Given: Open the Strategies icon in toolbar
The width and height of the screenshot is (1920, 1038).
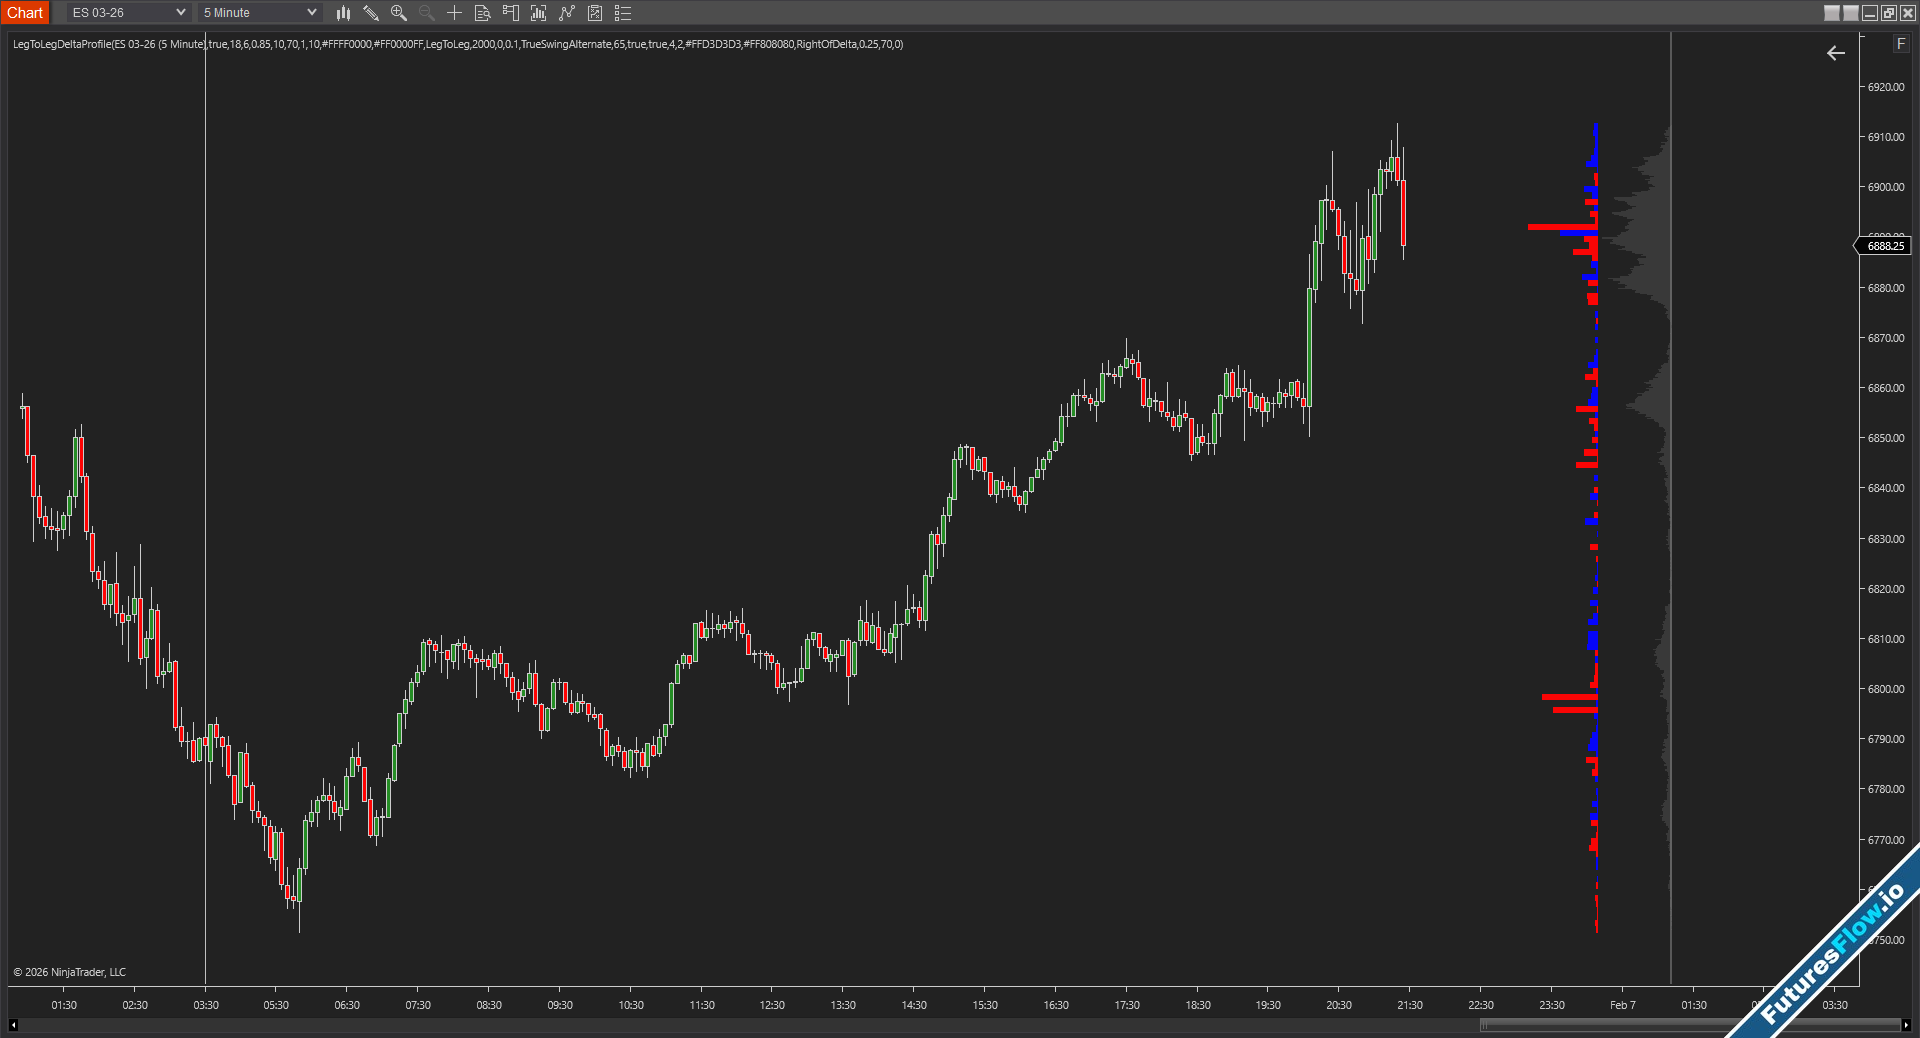Looking at the screenshot, I should (x=595, y=13).
